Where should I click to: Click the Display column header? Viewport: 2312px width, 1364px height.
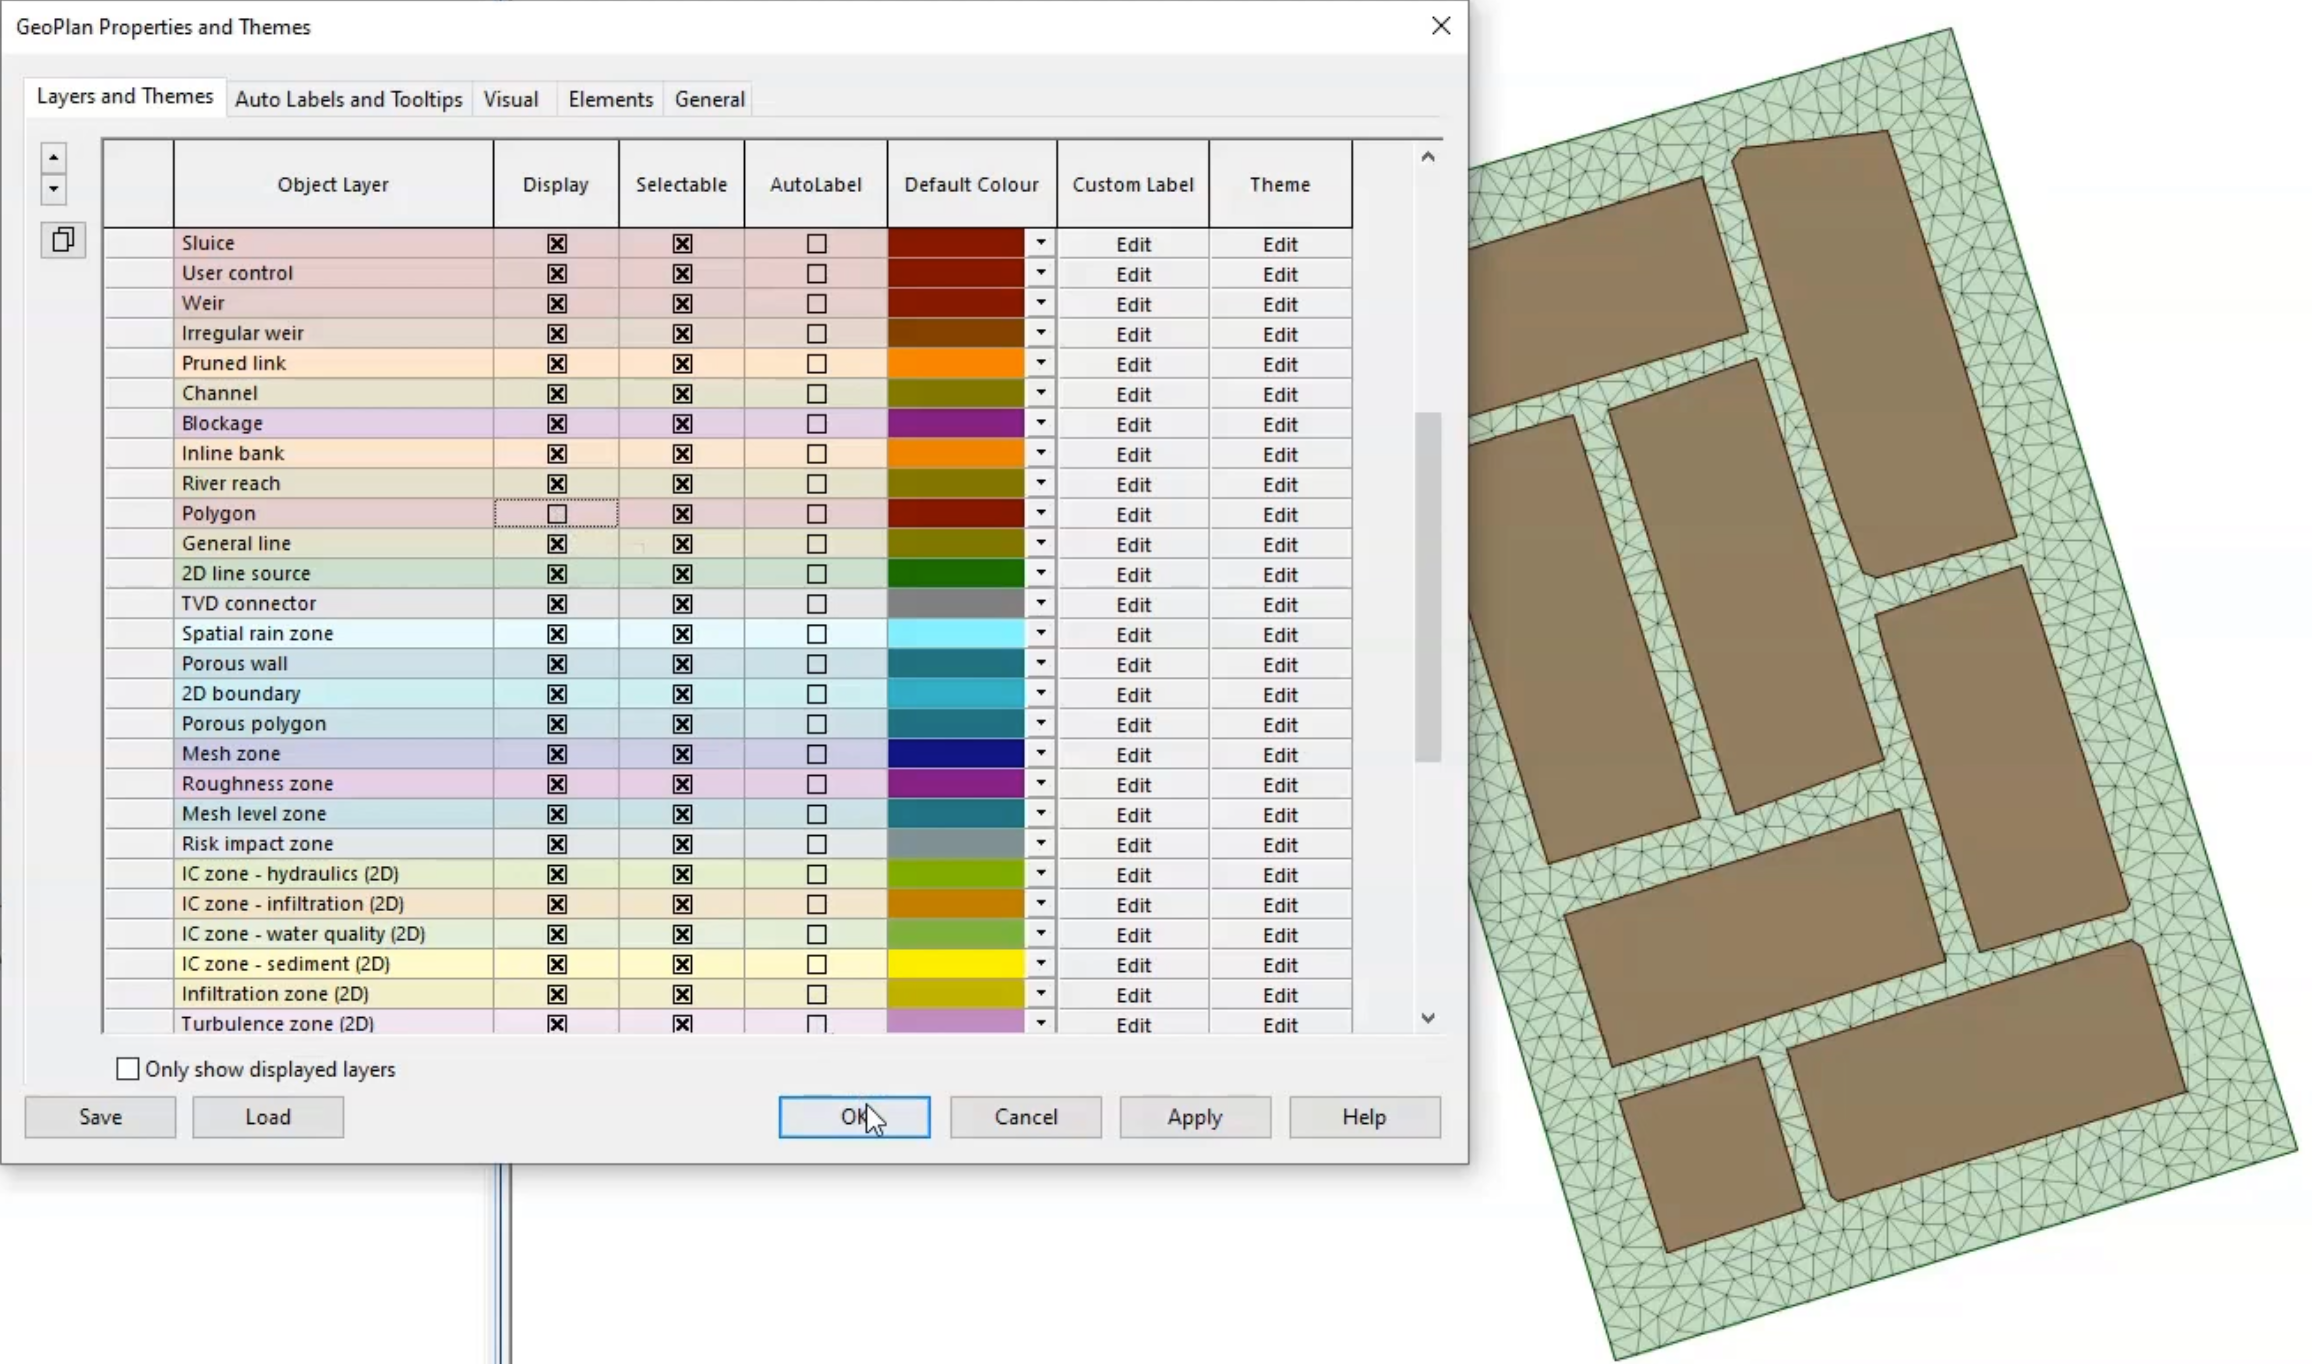point(556,184)
